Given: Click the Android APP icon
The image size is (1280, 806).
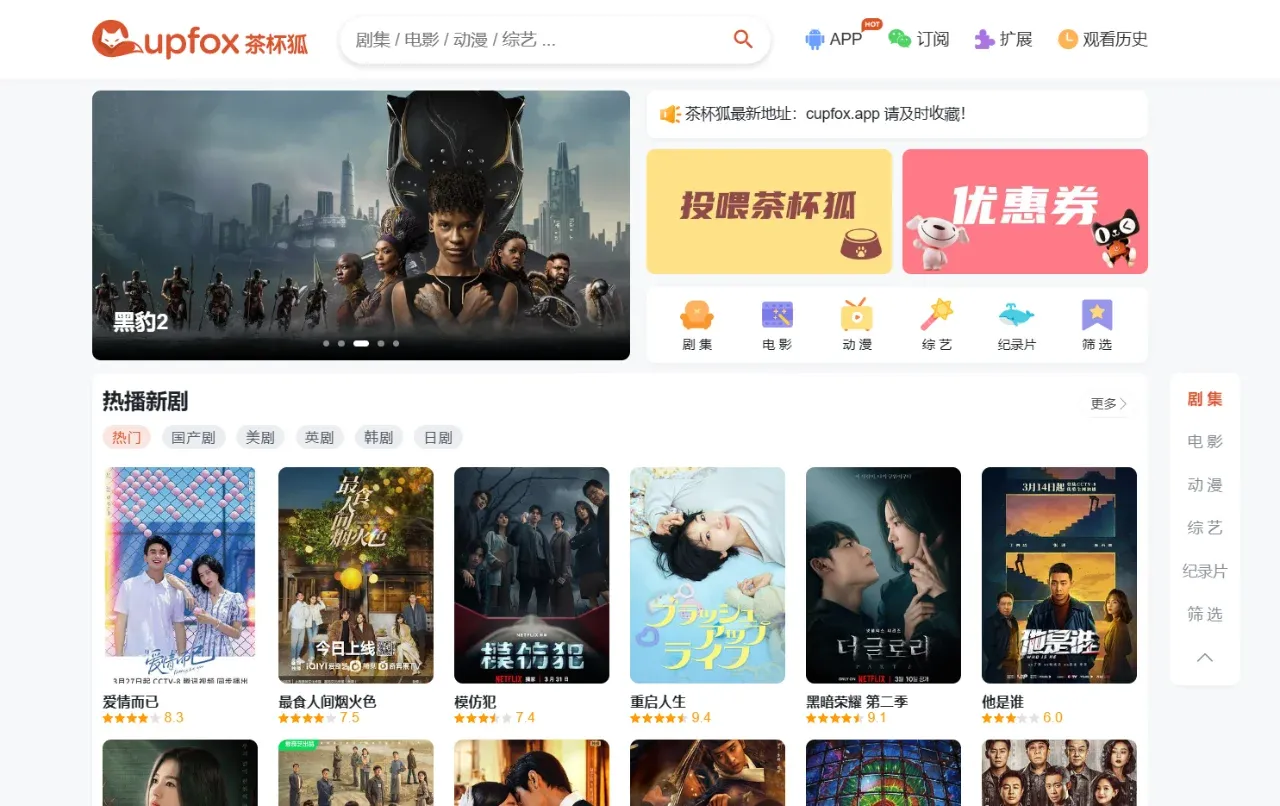Looking at the screenshot, I should (815, 39).
